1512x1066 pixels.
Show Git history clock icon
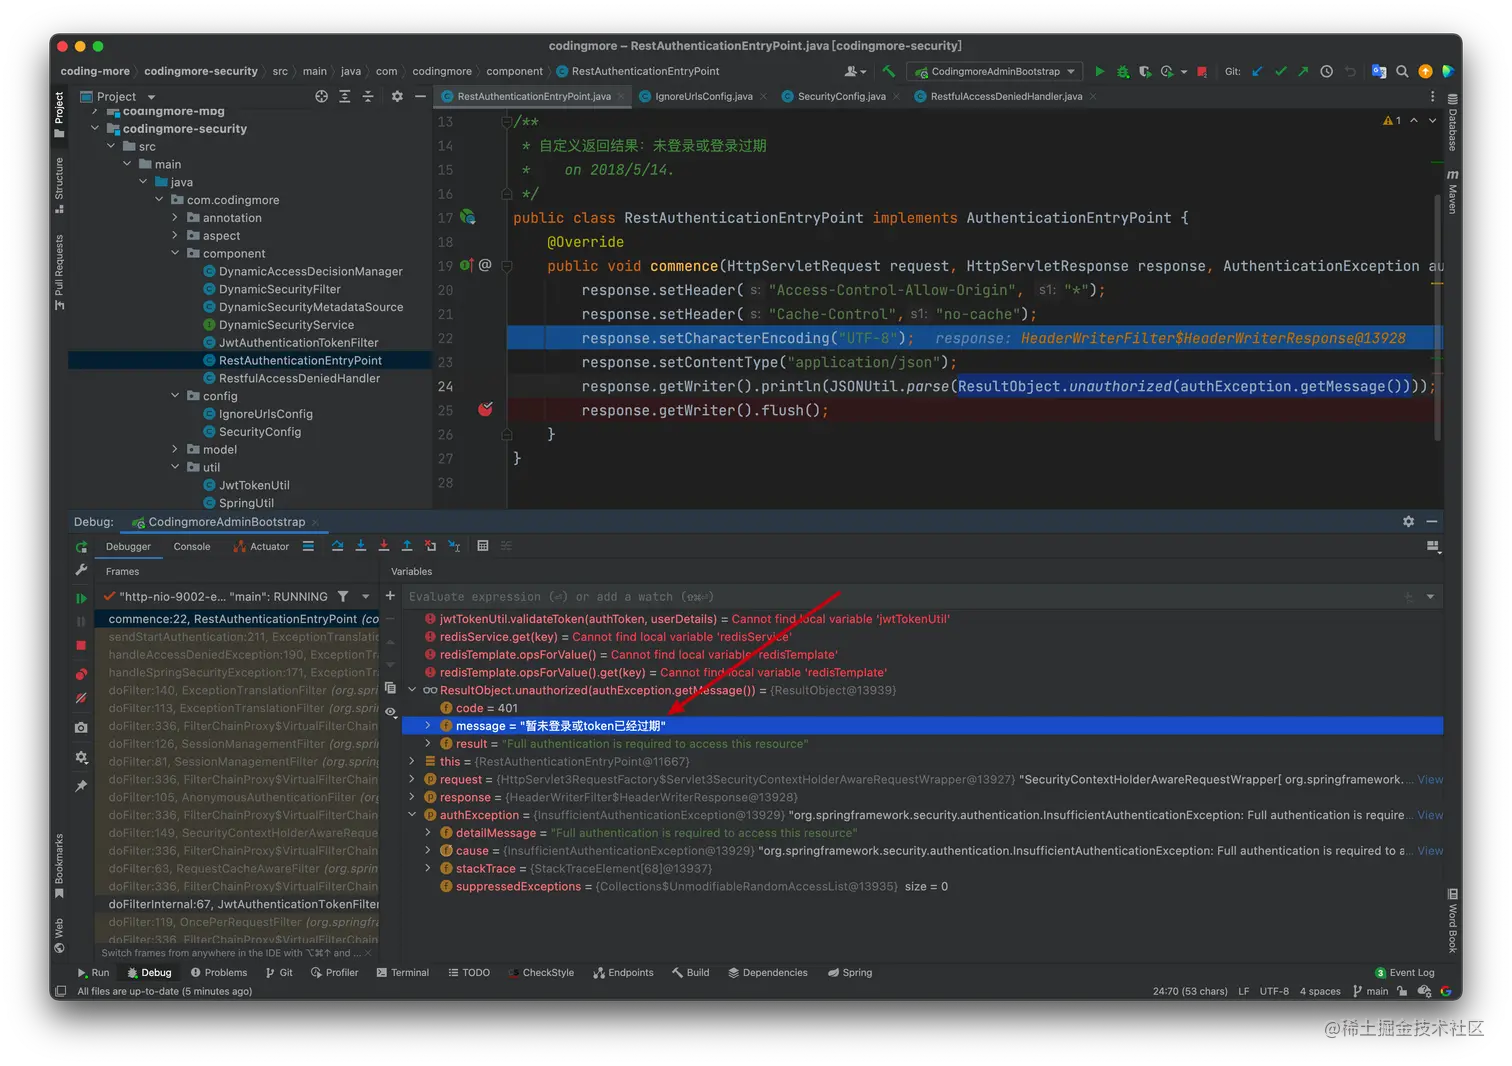(1326, 71)
